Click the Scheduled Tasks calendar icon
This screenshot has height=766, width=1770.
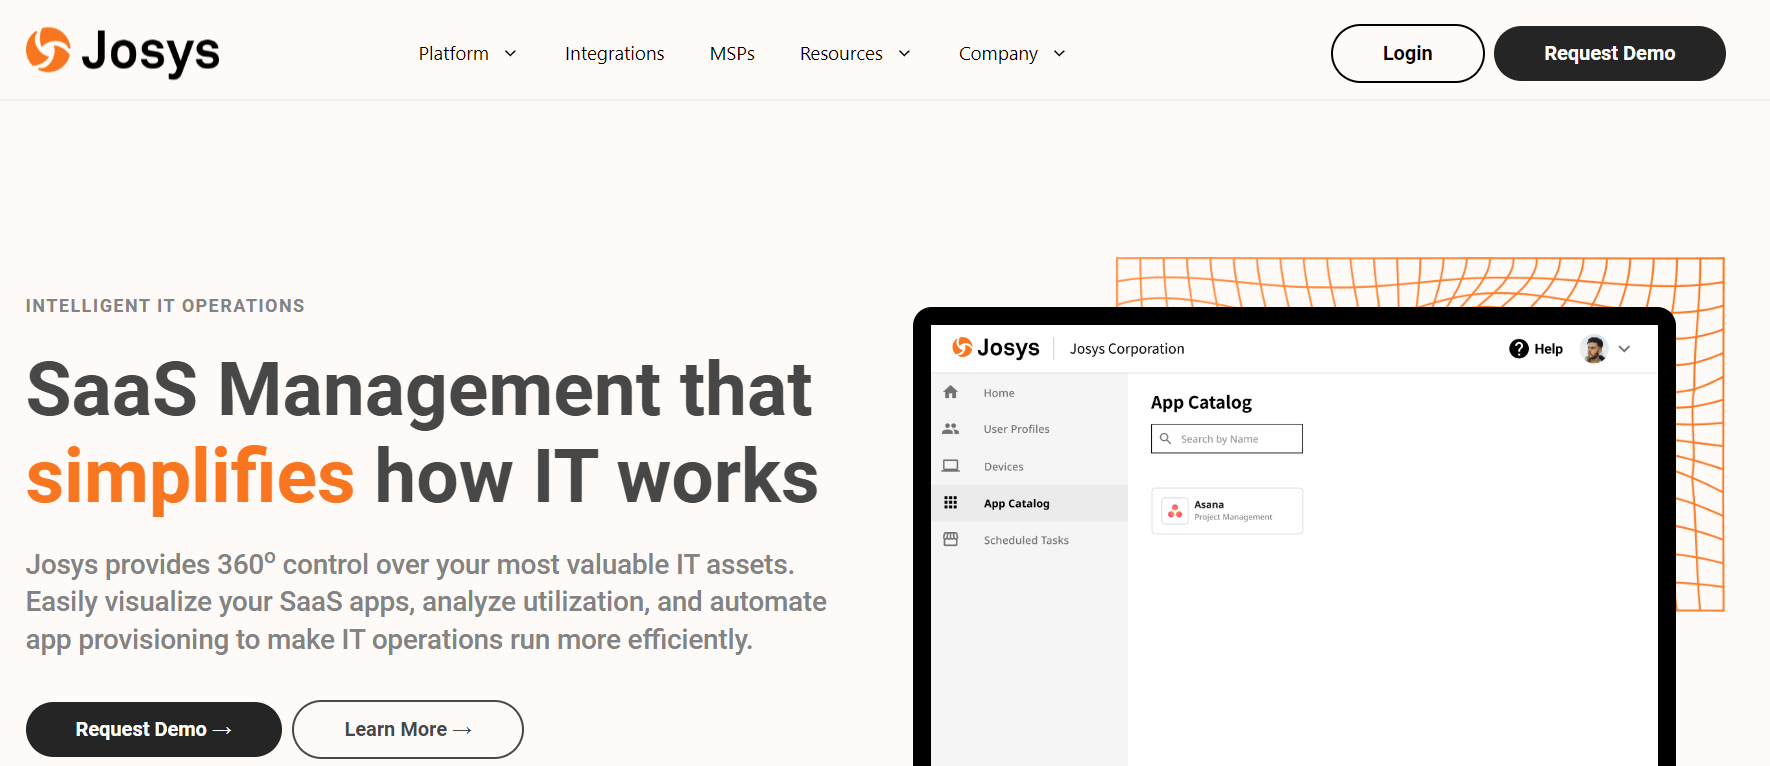pos(951,539)
